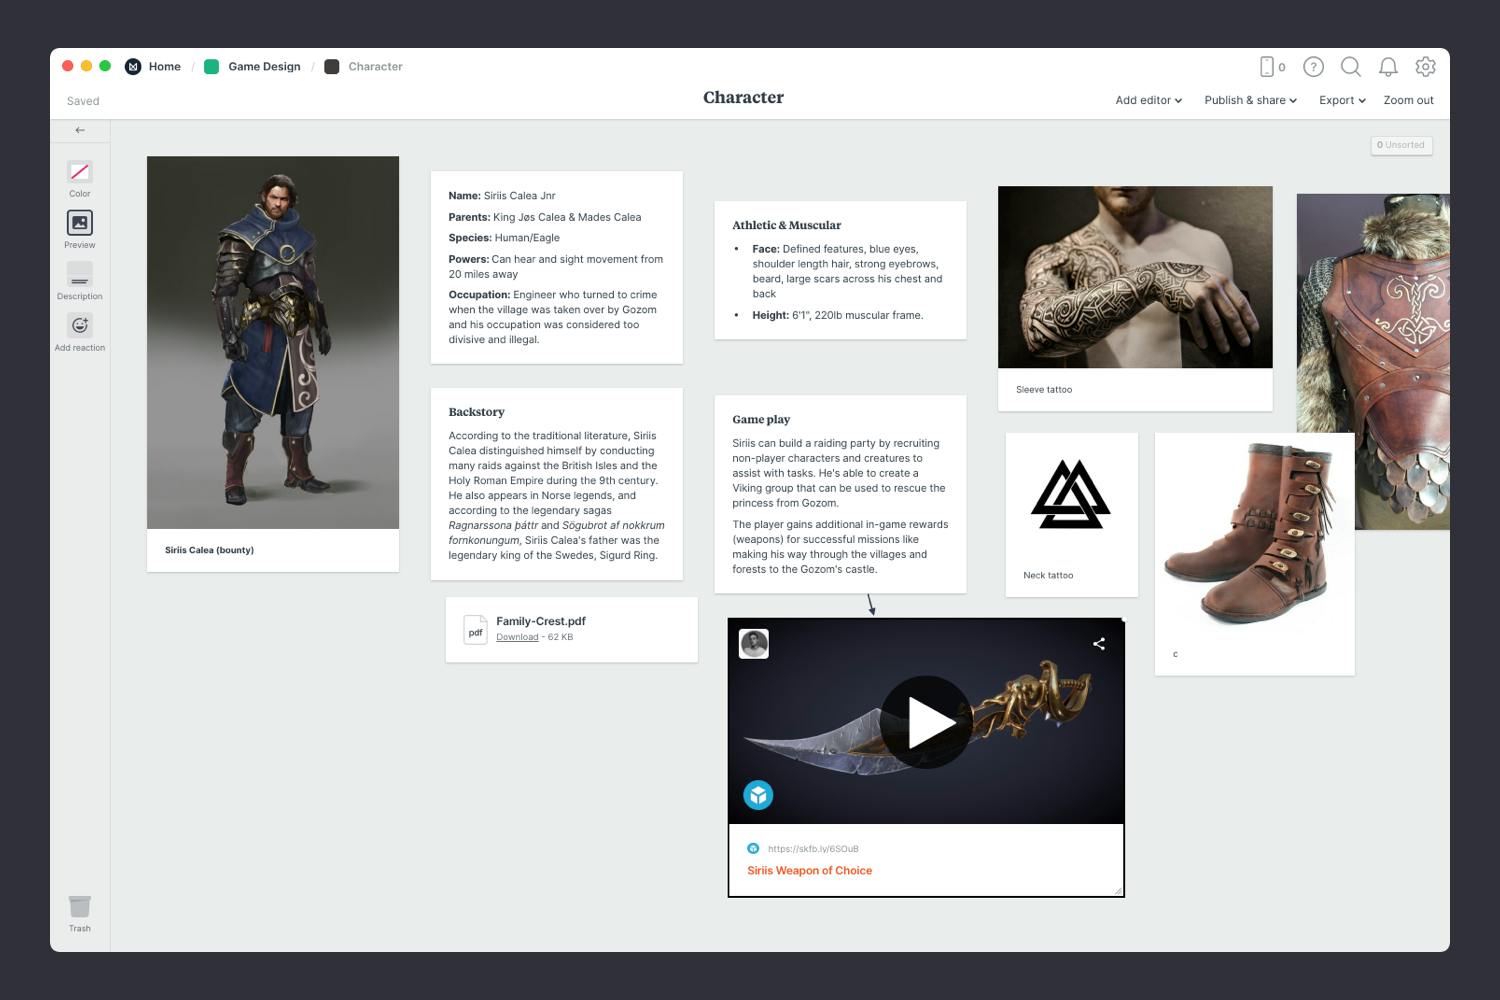The image size is (1500, 1000).
Task: Navigate to Home via the breadcrumb
Action: pos(164,66)
